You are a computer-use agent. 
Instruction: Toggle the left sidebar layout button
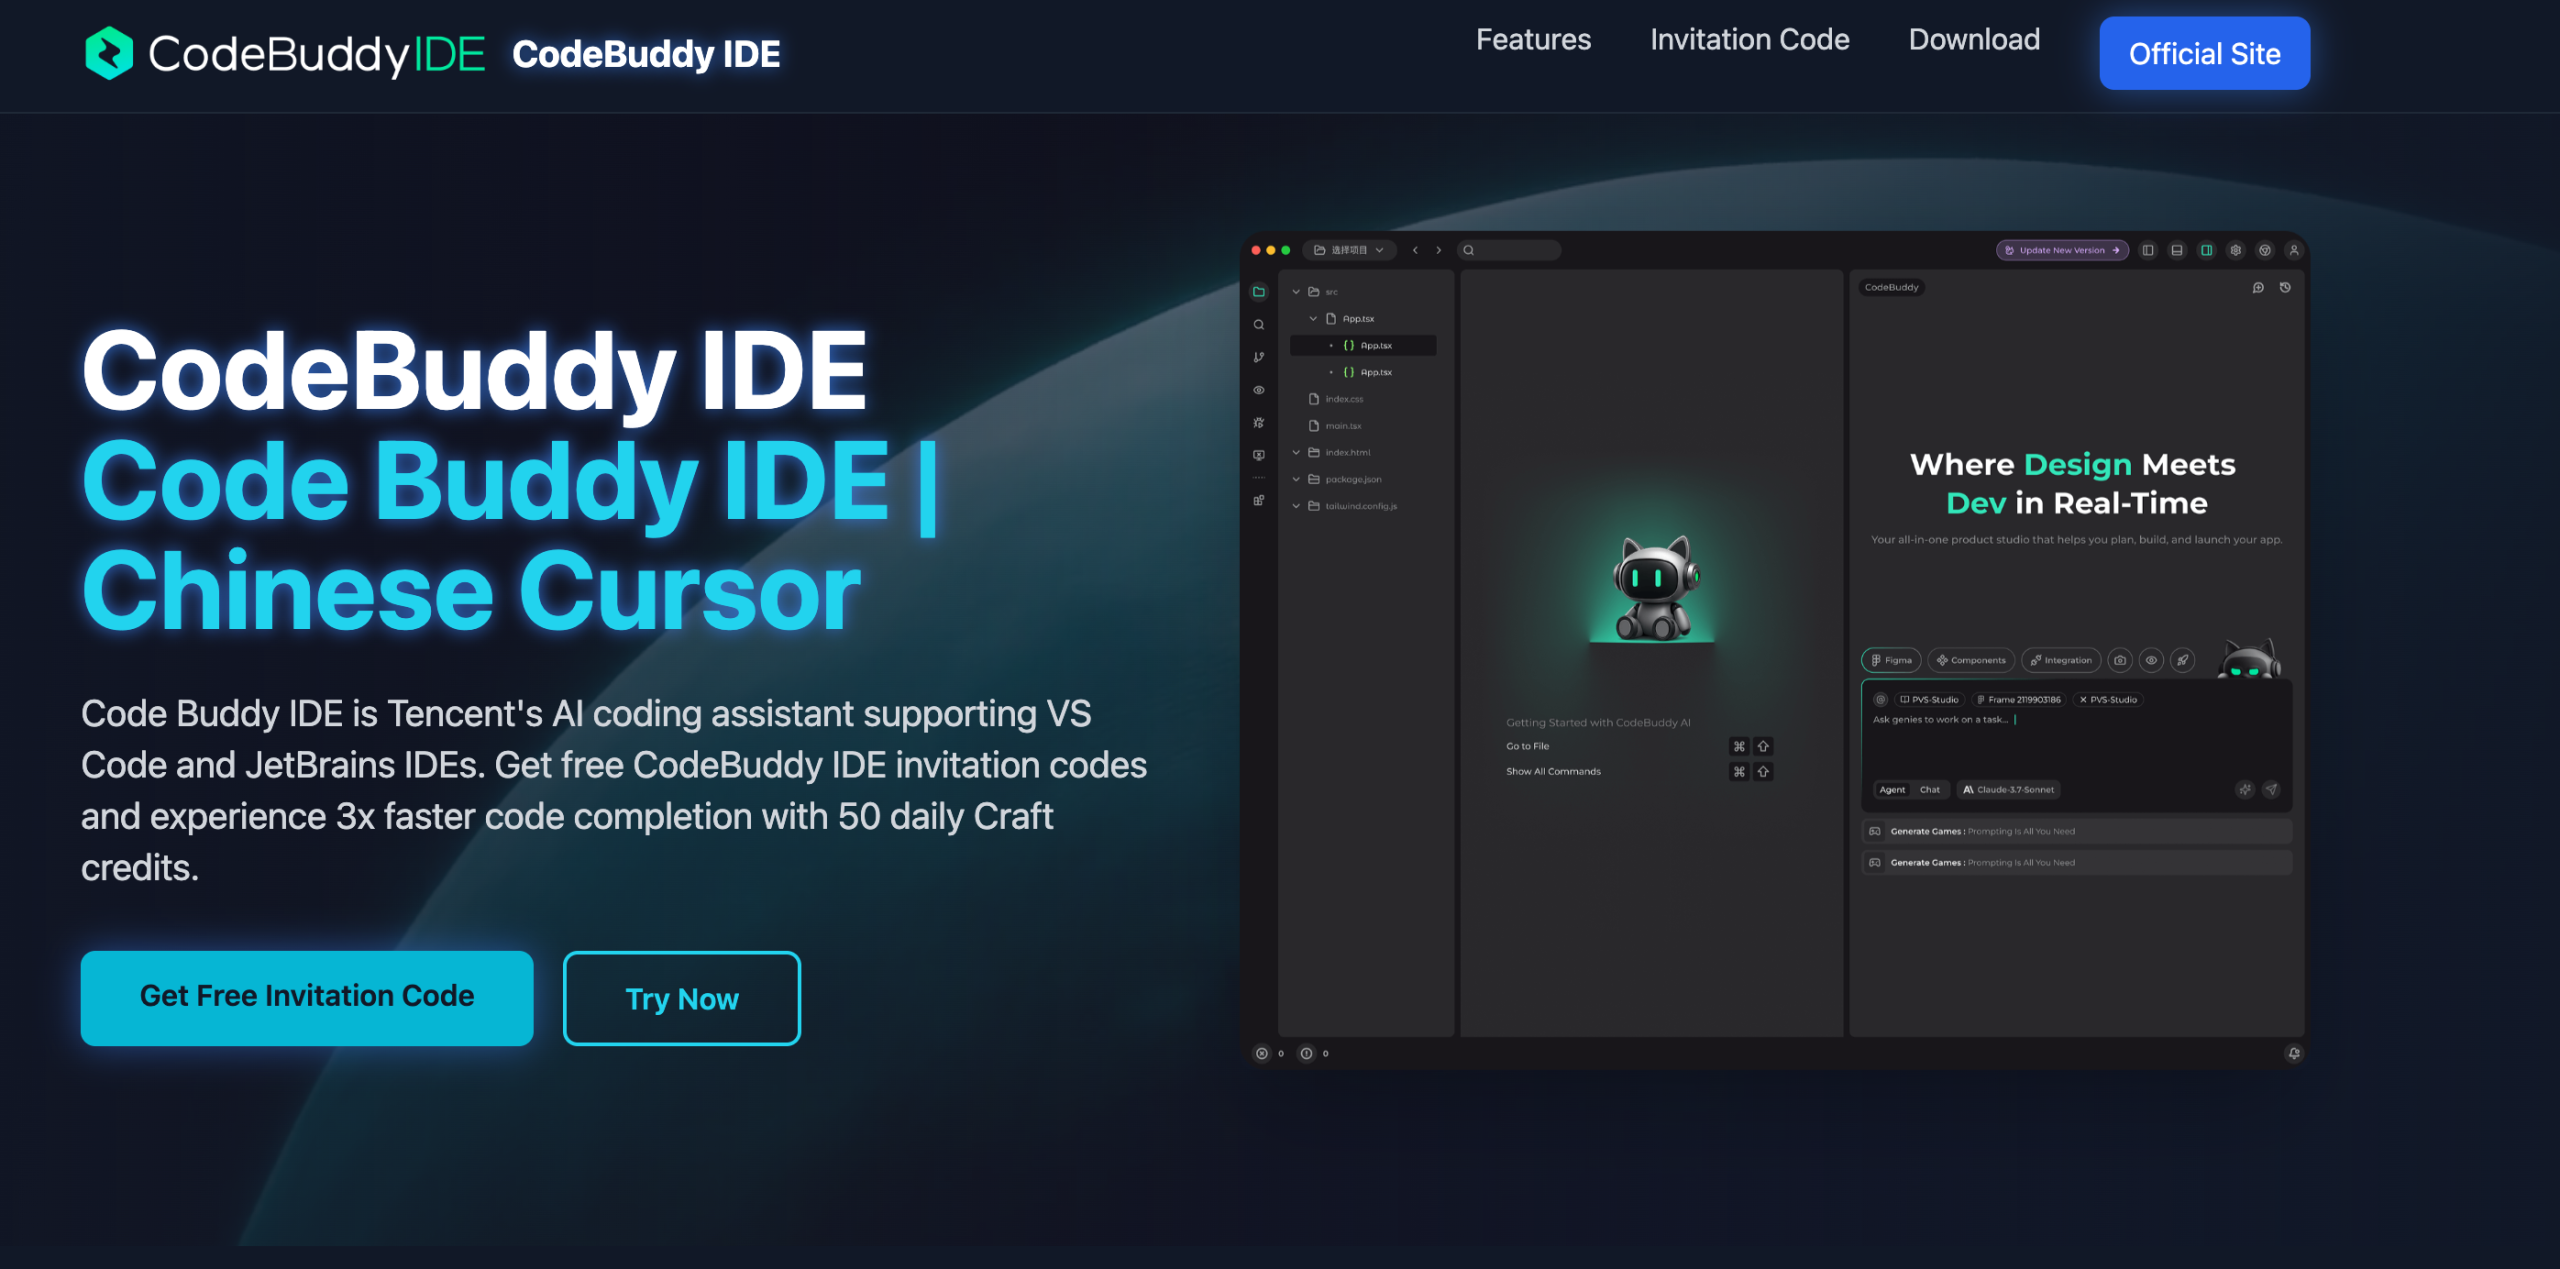tap(2148, 250)
